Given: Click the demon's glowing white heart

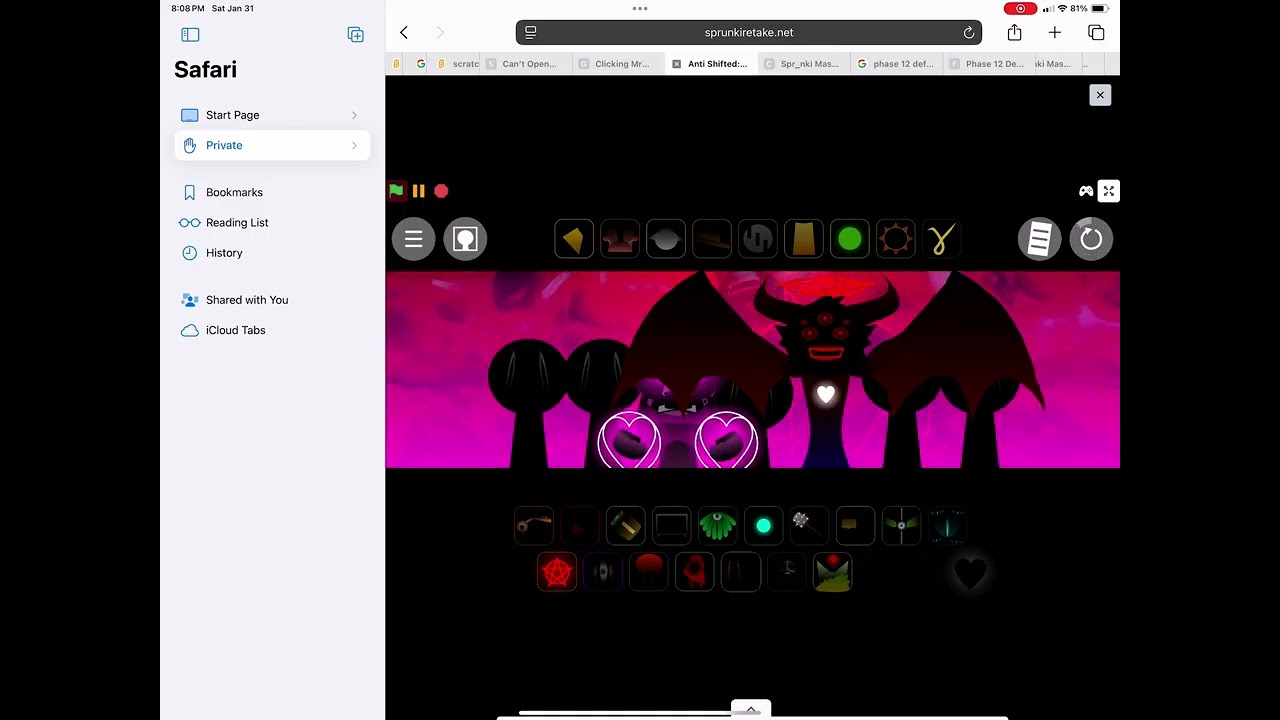Looking at the screenshot, I should coord(826,395).
